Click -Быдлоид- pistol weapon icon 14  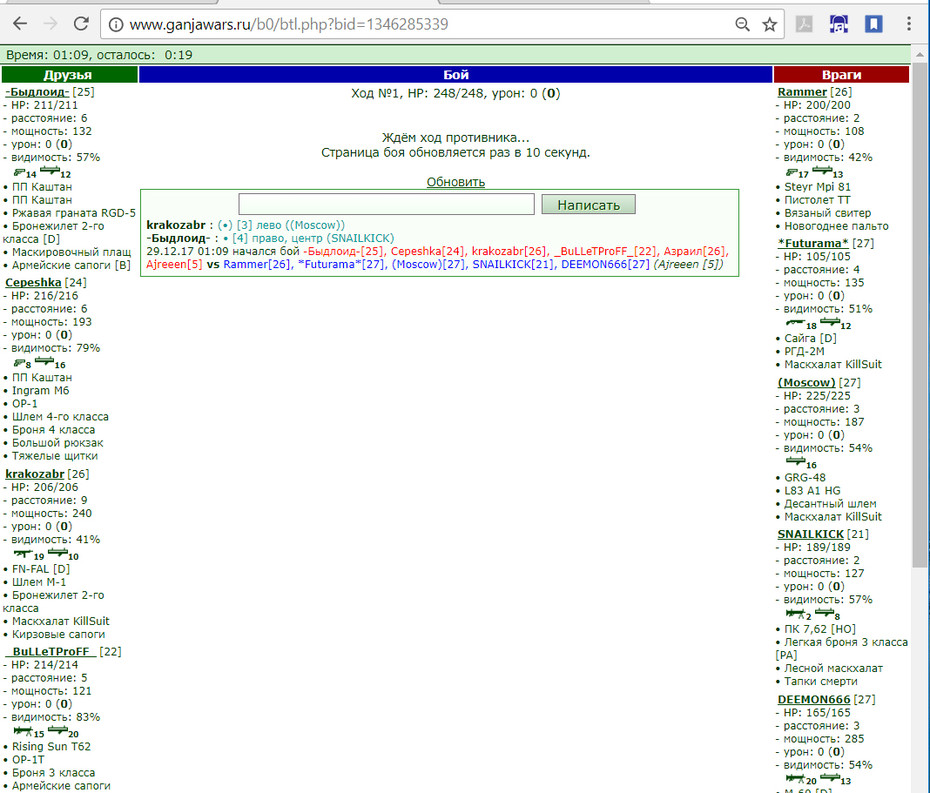tap(20, 173)
